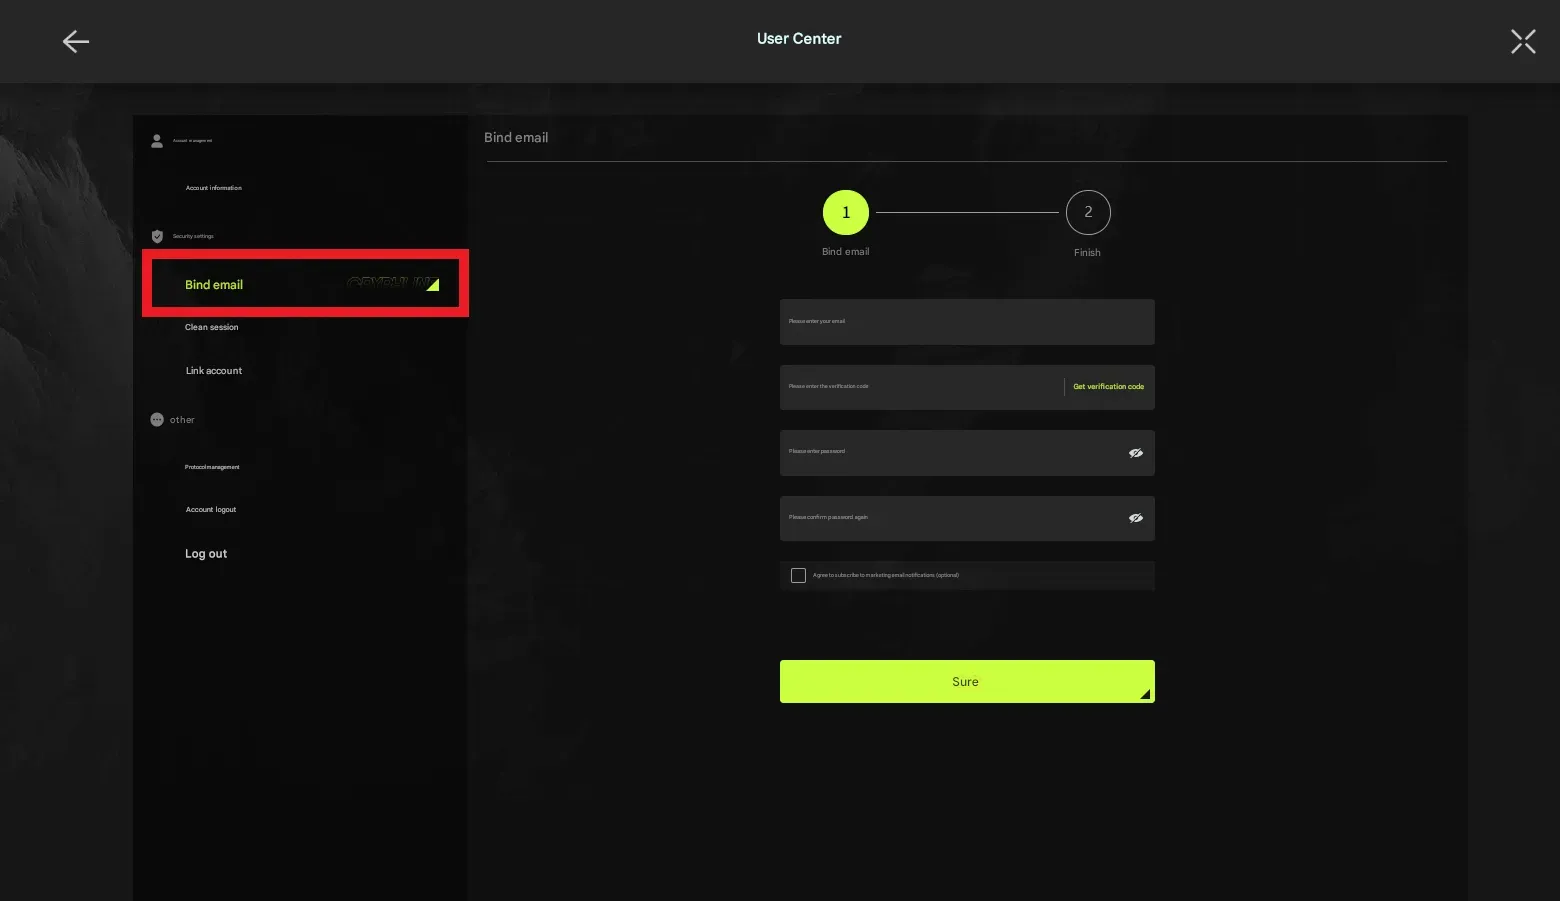Go to Link account settings
This screenshot has height=901, width=1560.
(213, 371)
